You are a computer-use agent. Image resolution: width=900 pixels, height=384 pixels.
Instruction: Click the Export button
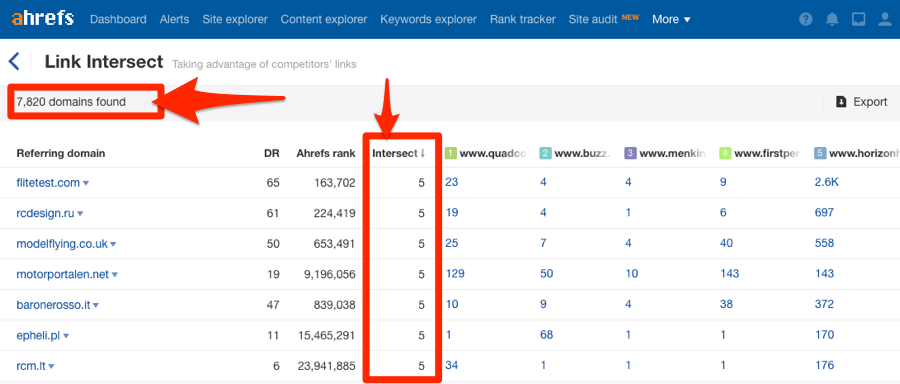pyautogui.click(x=862, y=102)
